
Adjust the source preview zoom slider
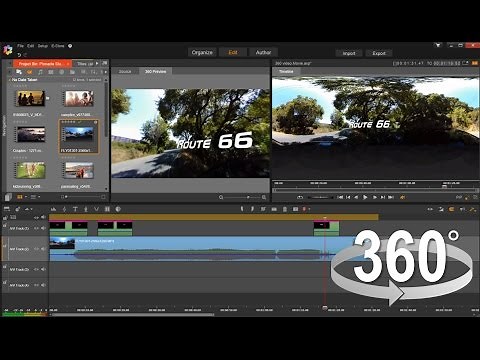click(x=242, y=197)
